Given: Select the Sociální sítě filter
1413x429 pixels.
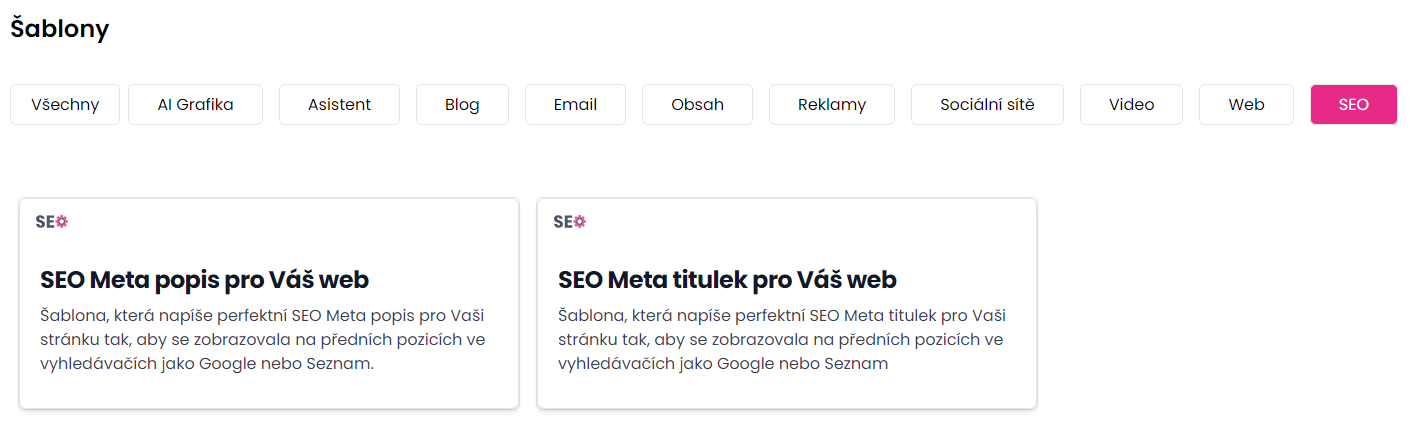Looking at the screenshot, I should (x=987, y=104).
